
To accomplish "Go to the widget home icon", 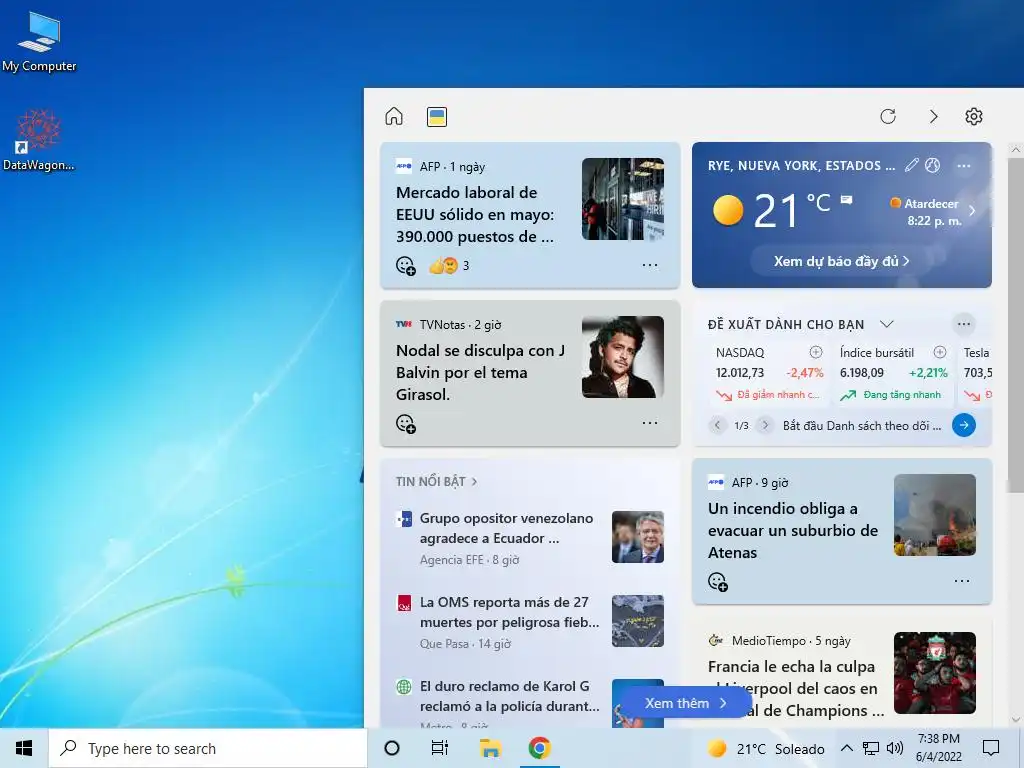I will click(x=394, y=116).
